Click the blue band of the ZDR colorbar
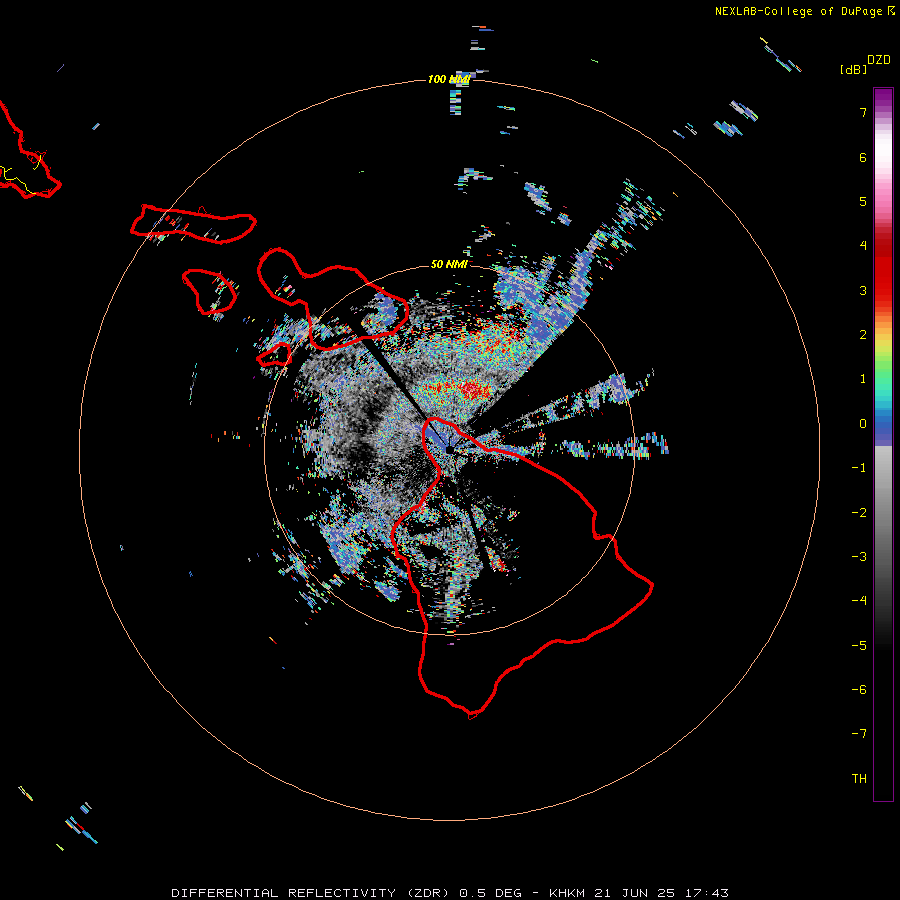This screenshot has width=900, height=900. pos(883,428)
